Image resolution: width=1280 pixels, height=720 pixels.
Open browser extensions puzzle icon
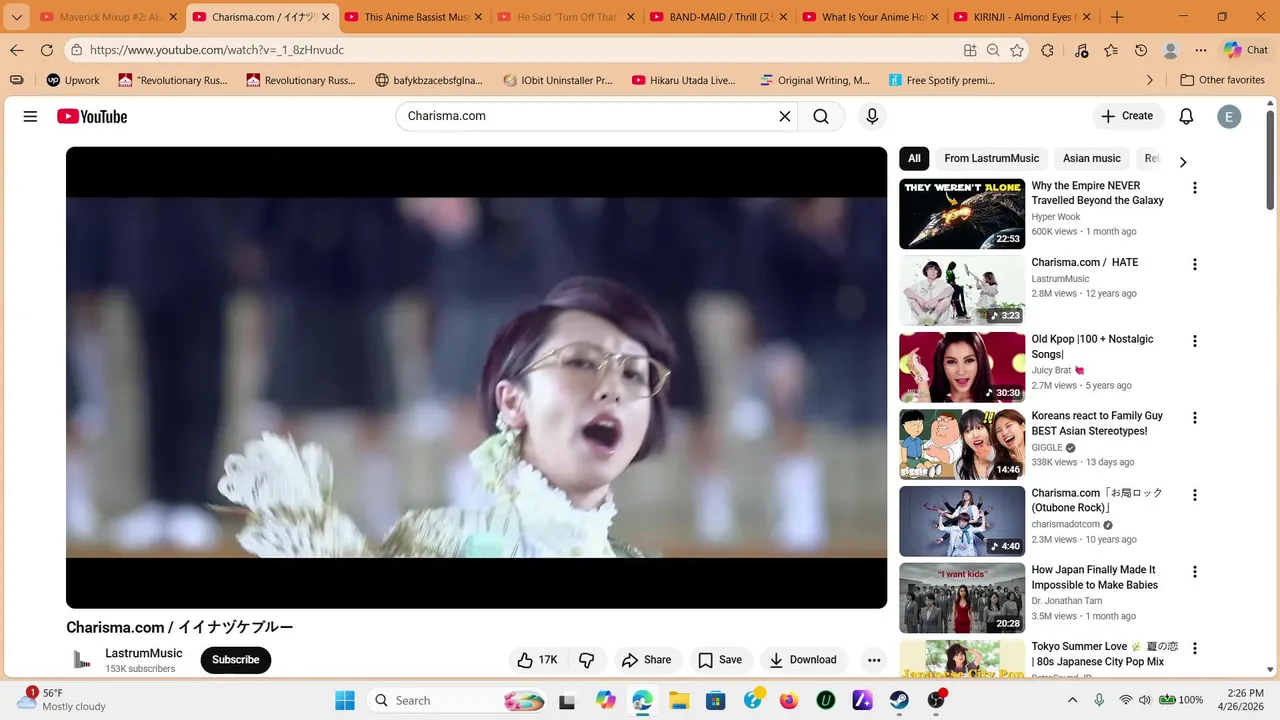pyautogui.click(x=1048, y=50)
